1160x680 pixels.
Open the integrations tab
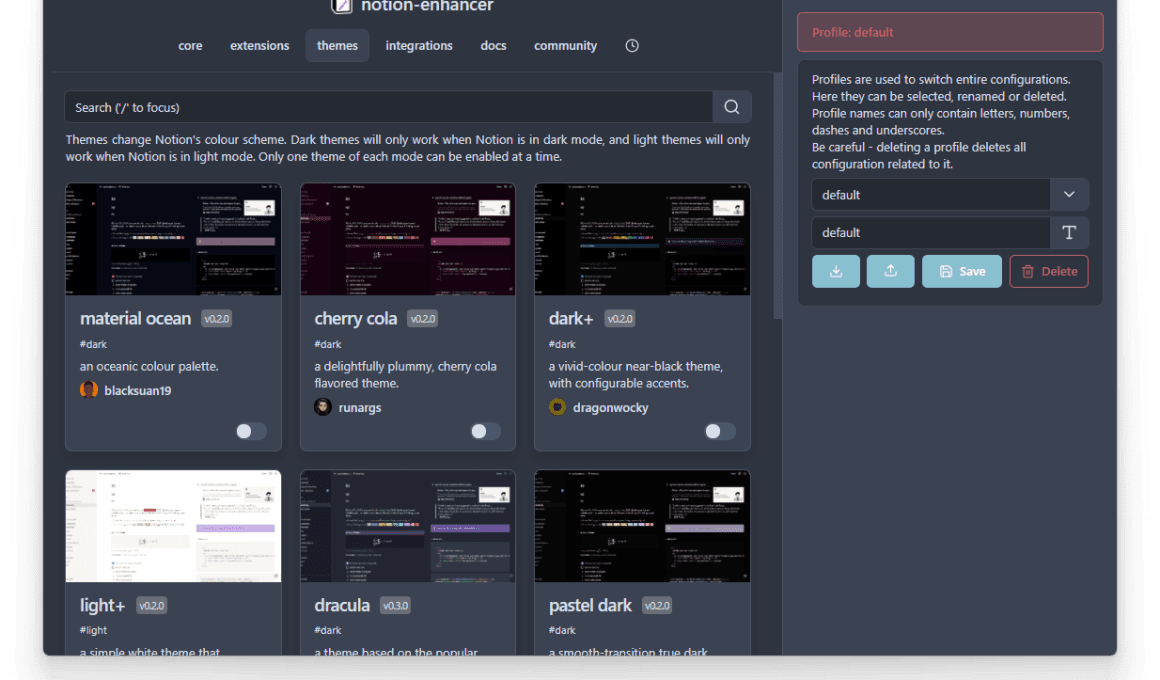419,46
